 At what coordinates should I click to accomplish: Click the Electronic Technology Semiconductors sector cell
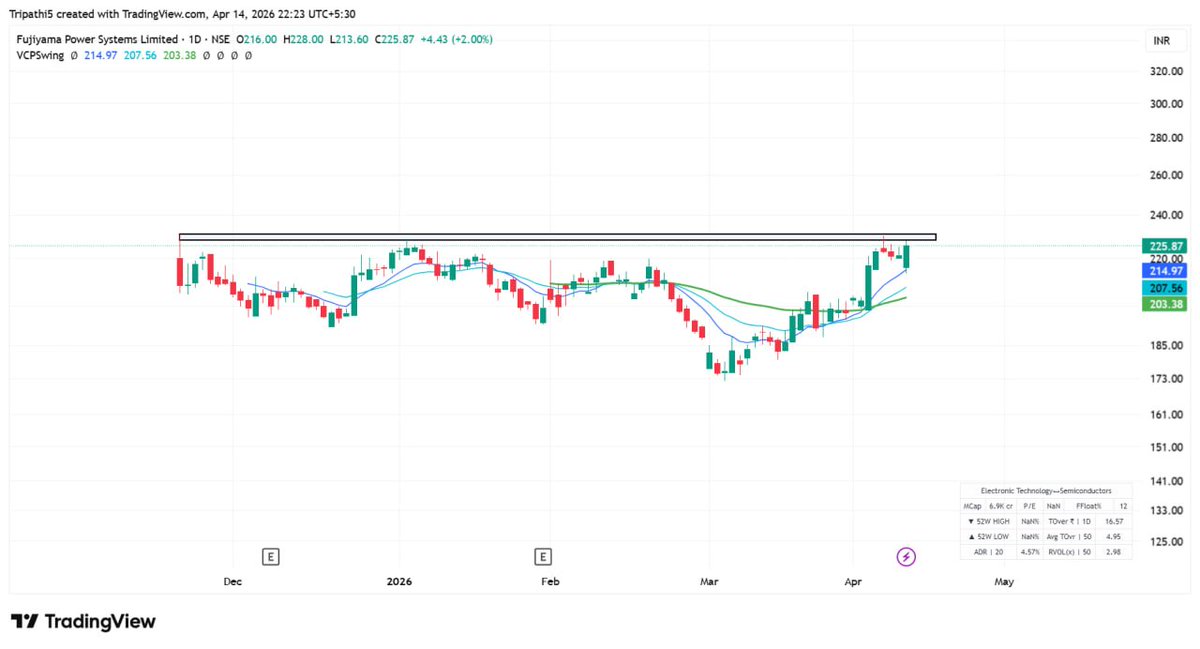point(1046,491)
